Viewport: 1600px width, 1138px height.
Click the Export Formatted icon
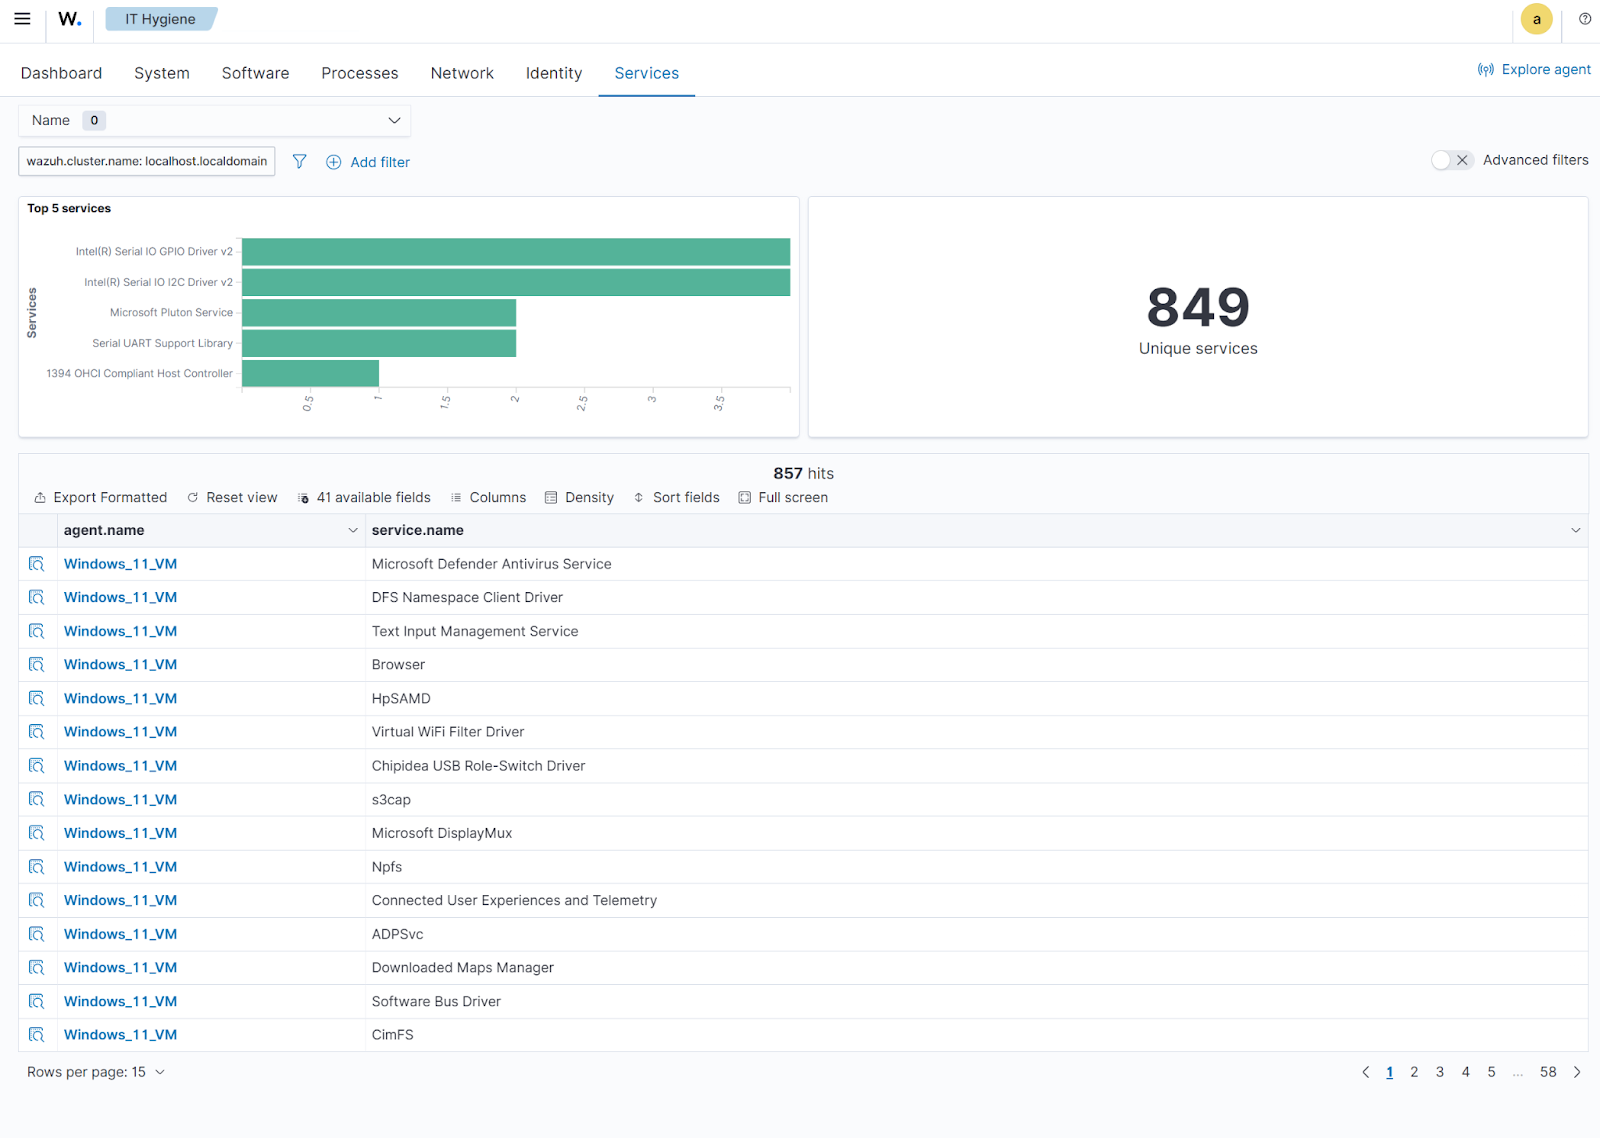click(x=41, y=497)
